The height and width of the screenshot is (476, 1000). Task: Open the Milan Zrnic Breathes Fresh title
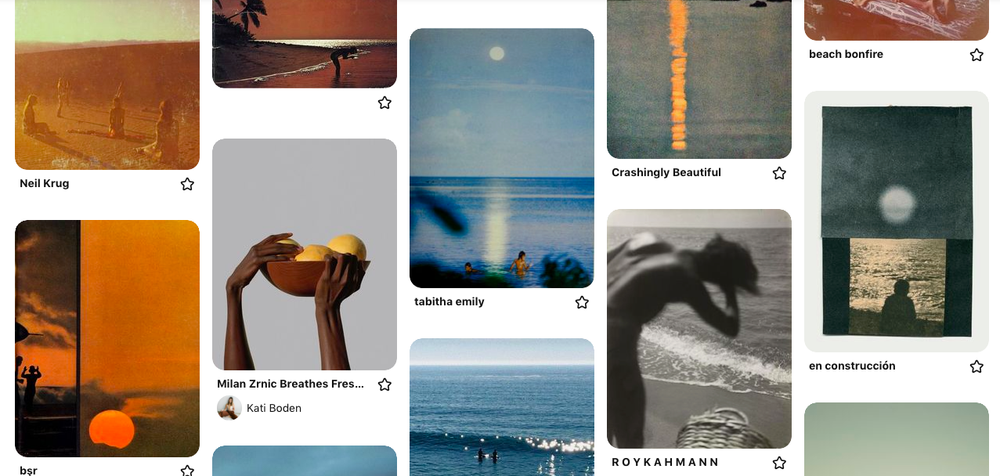pyautogui.click(x=290, y=384)
